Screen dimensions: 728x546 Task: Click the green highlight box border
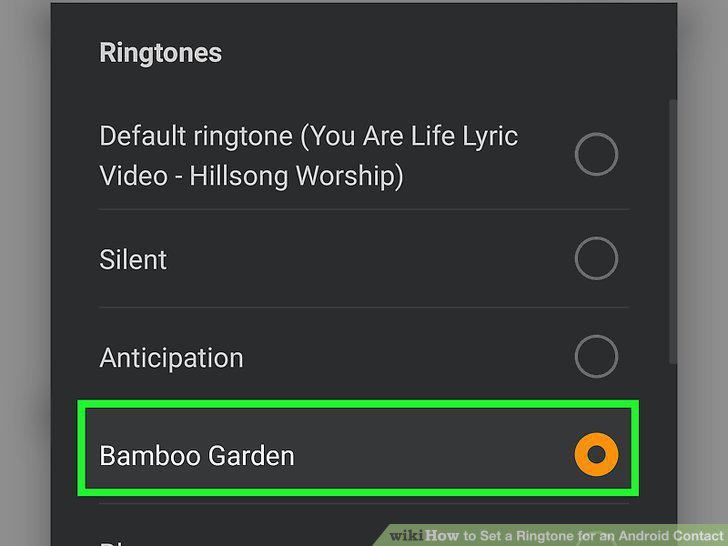click(x=358, y=404)
